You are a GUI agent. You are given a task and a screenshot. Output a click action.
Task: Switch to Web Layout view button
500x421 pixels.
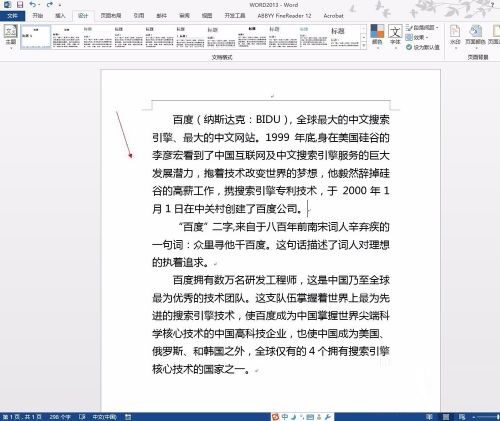pyautogui.click(x=462, y=417)
